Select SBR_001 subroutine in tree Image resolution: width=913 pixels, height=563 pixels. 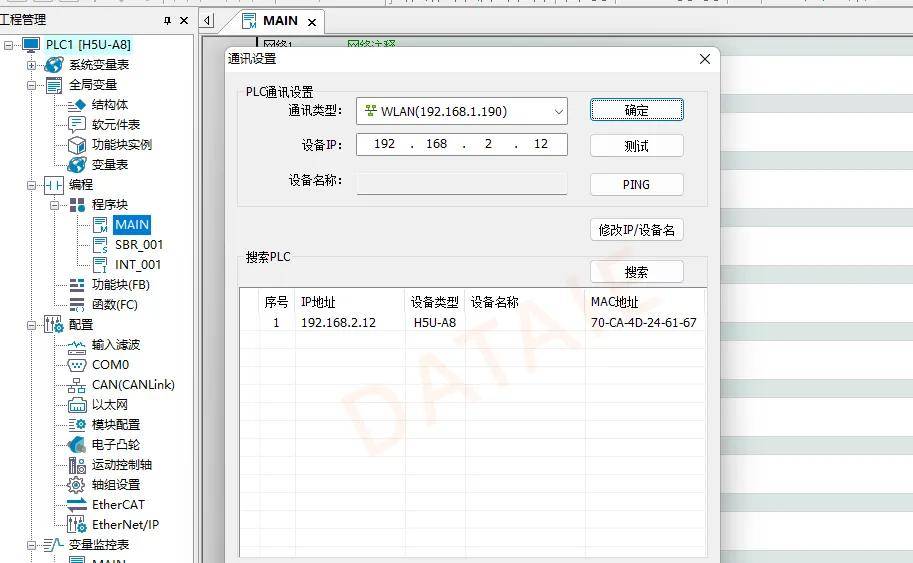[138, 245]
